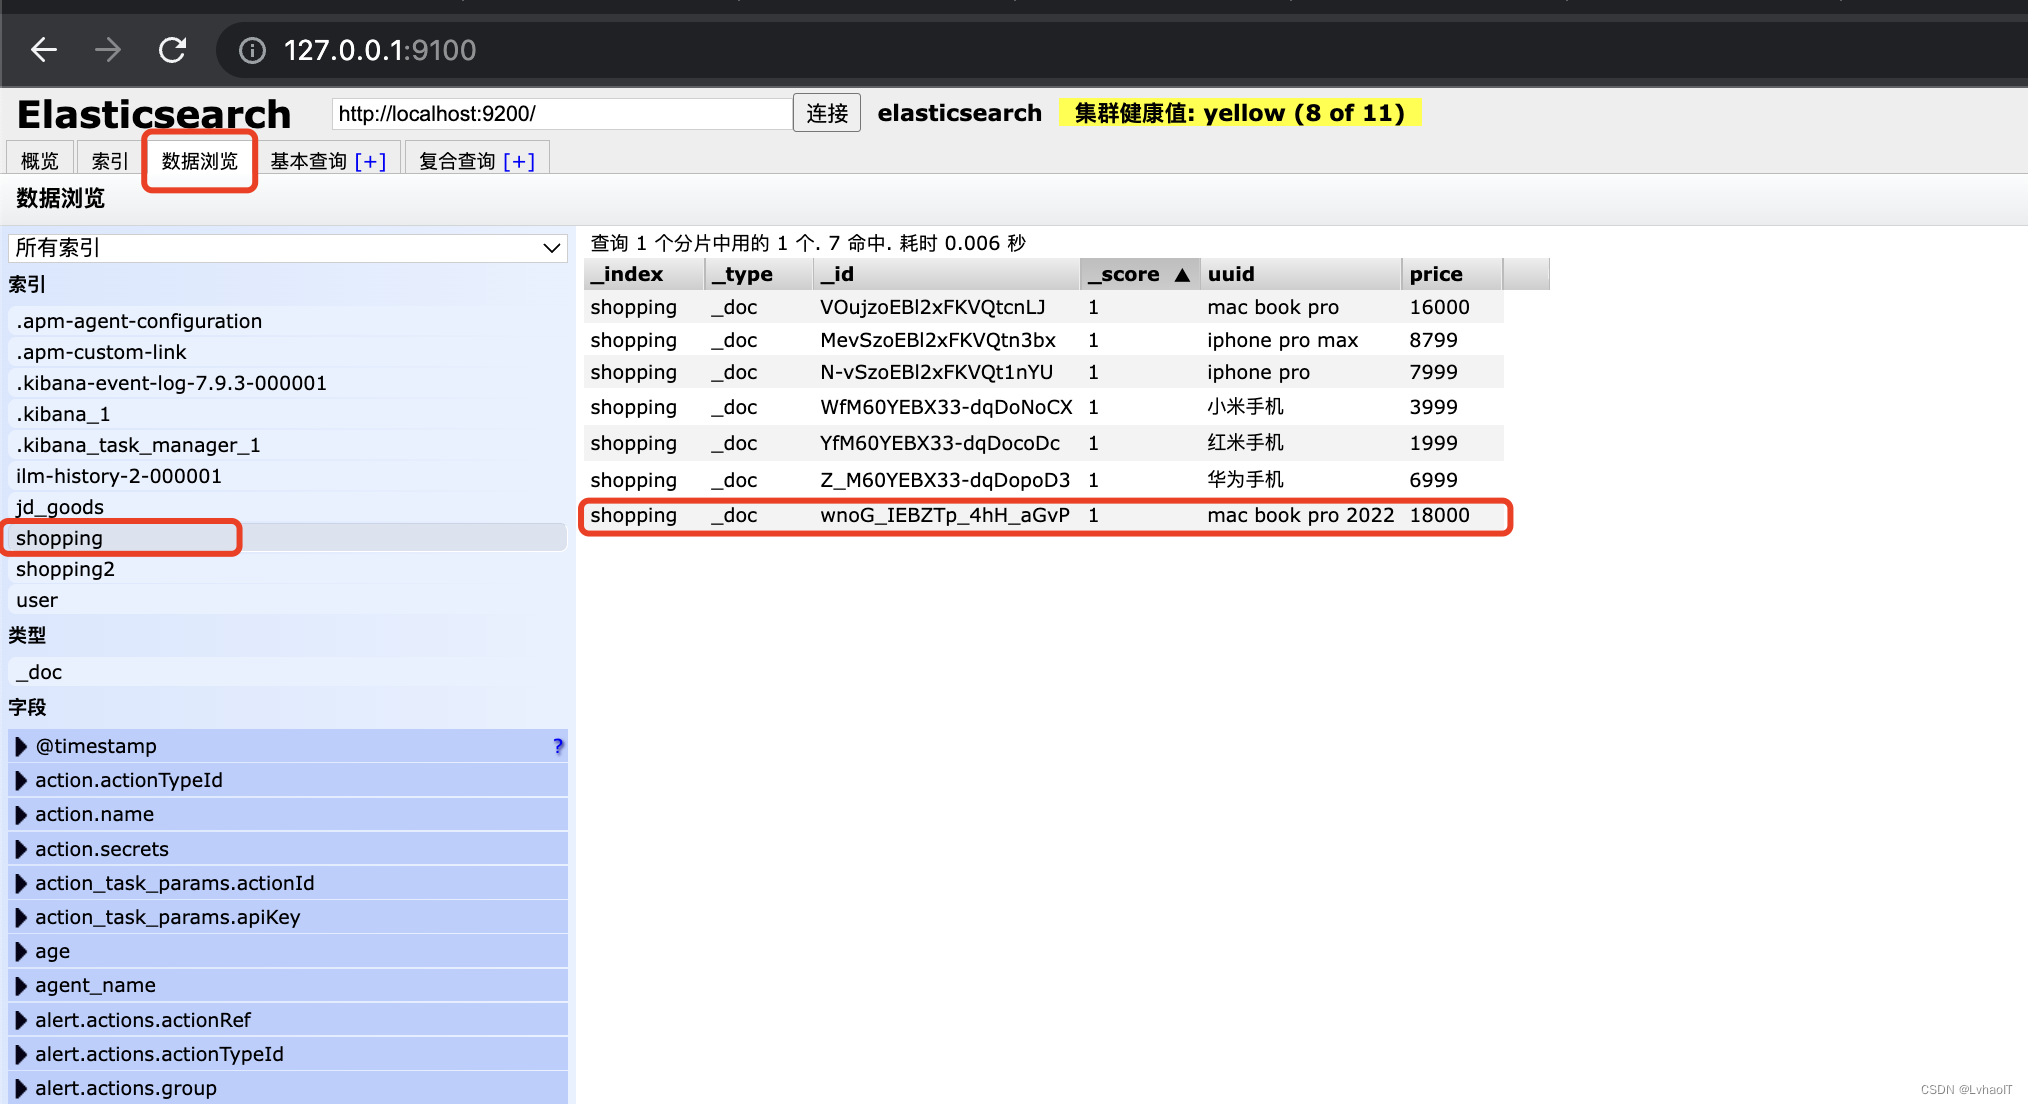
Task: Sort results by price column header
Action: [x=1452, y=274]
